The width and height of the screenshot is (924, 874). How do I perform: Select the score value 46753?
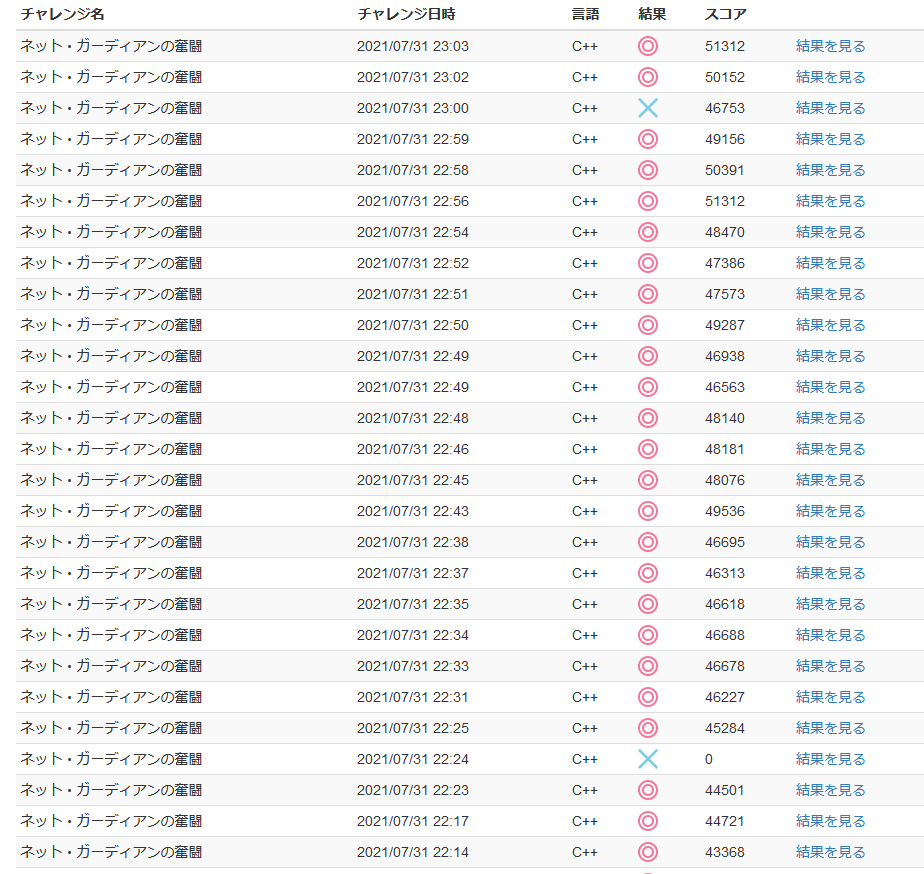(x=725, y=108)
